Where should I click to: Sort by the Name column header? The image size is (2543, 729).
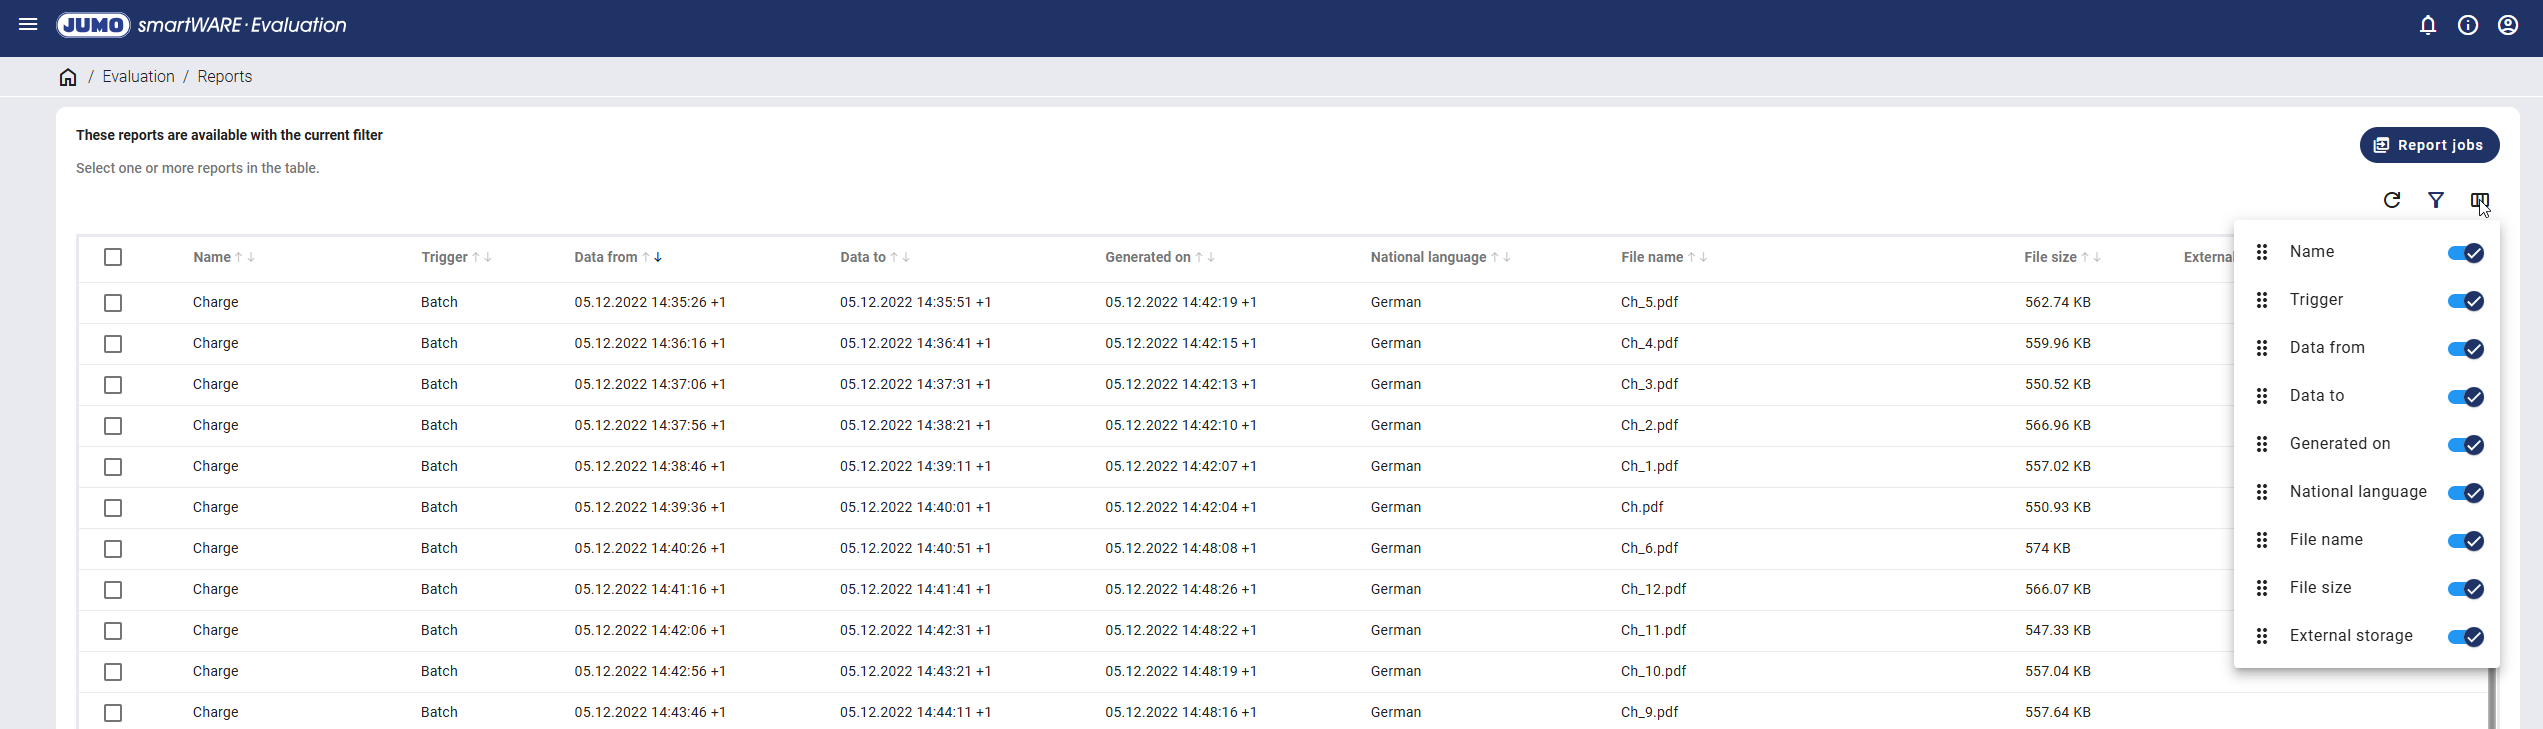tap(212, 258)
